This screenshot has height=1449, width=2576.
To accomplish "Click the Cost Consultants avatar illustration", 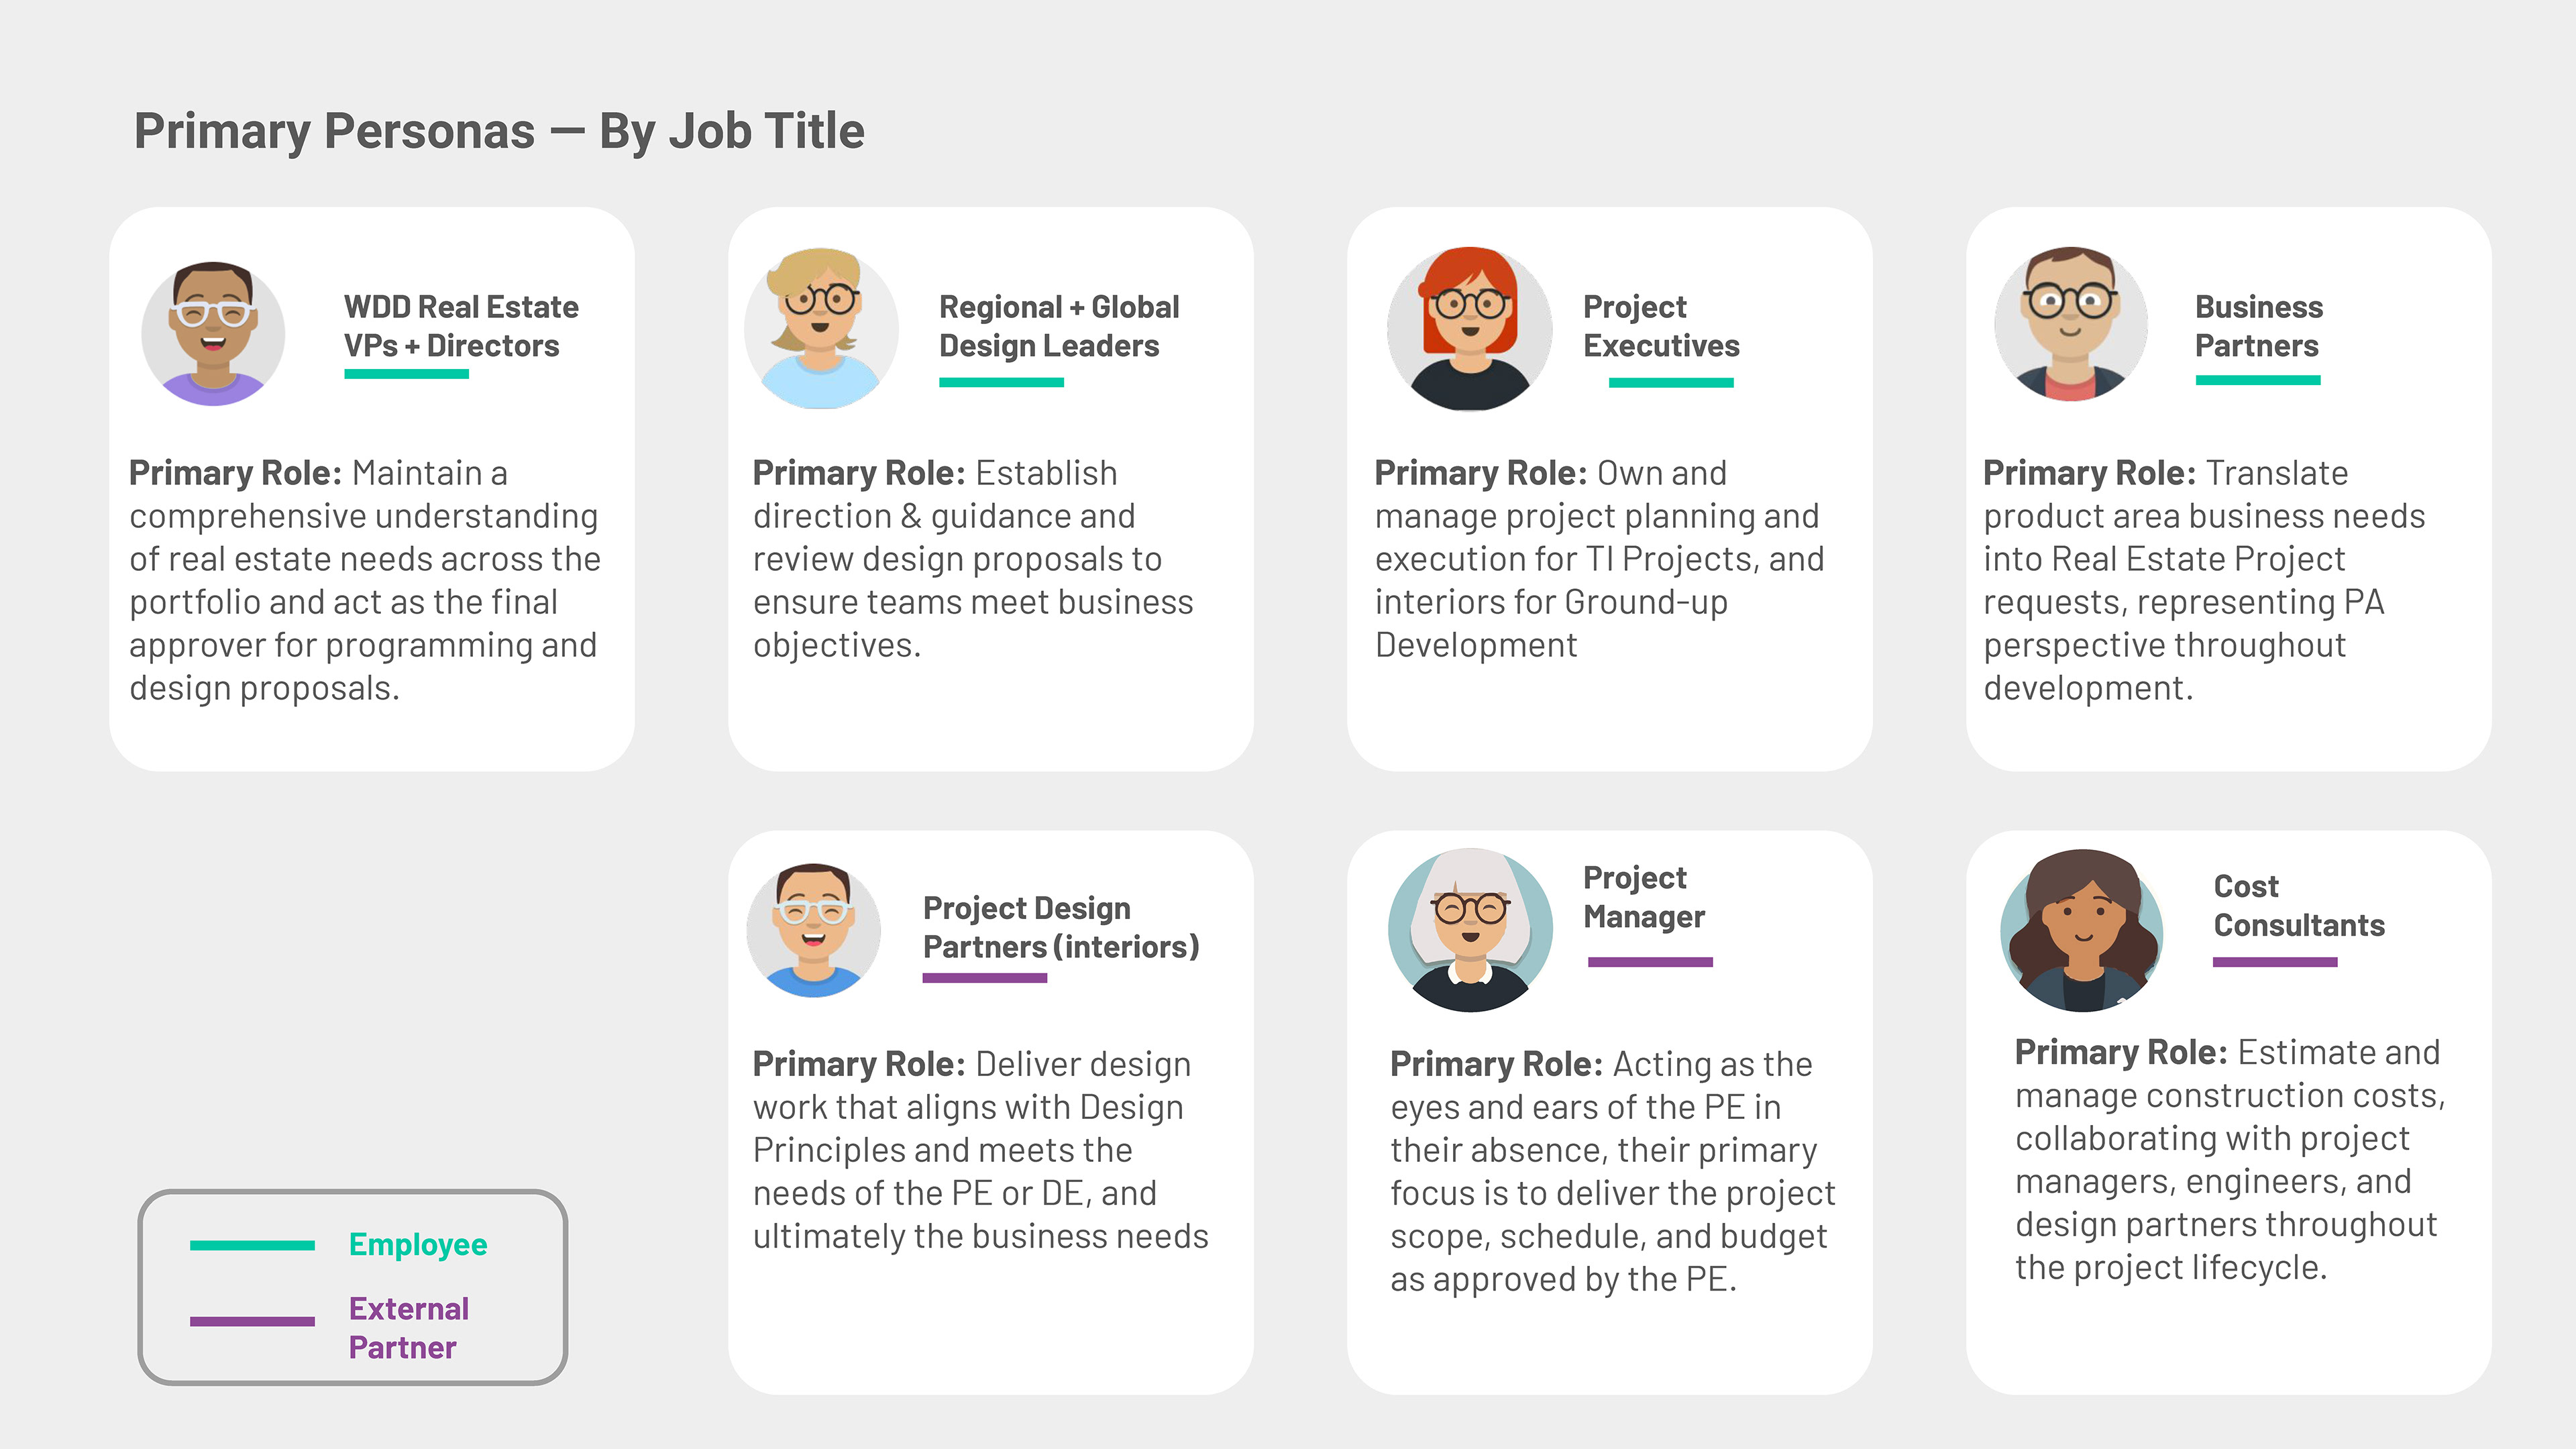I will (2082, 930).
